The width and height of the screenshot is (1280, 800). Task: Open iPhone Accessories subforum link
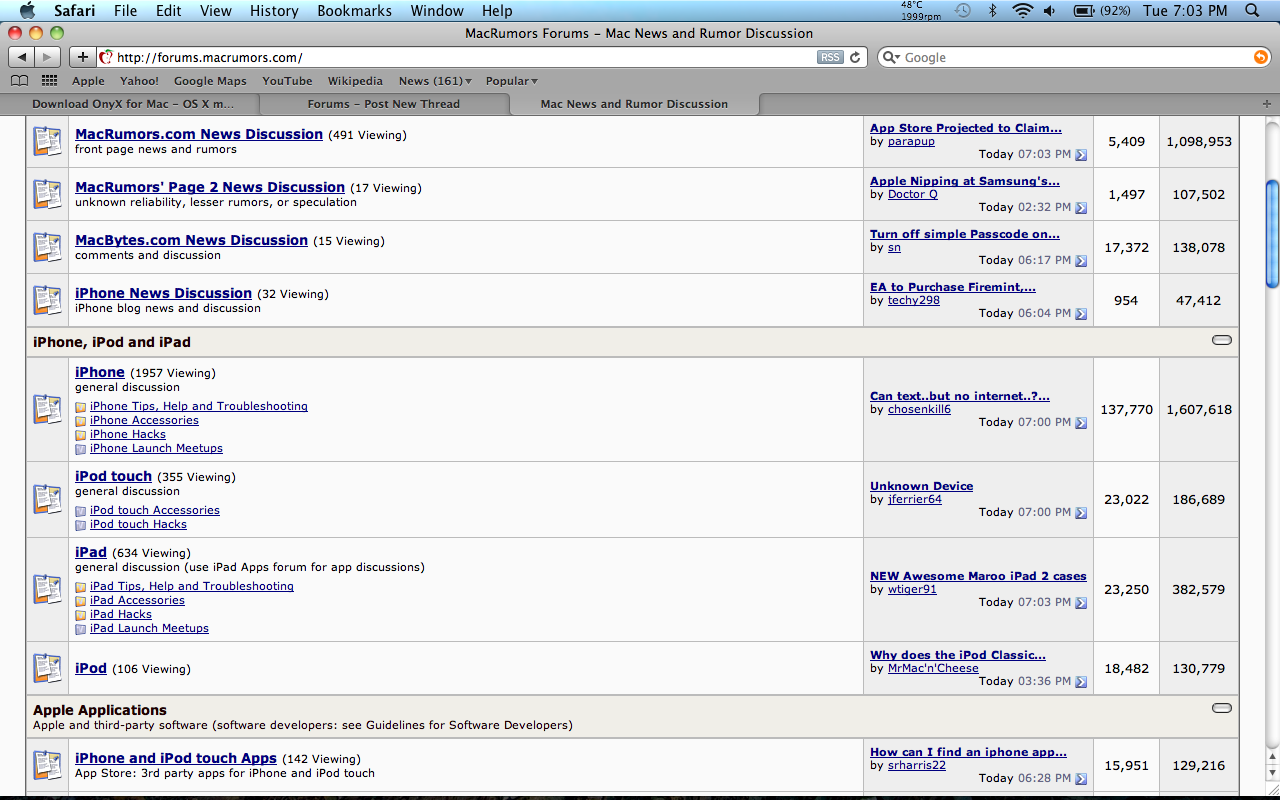[144, 420]
